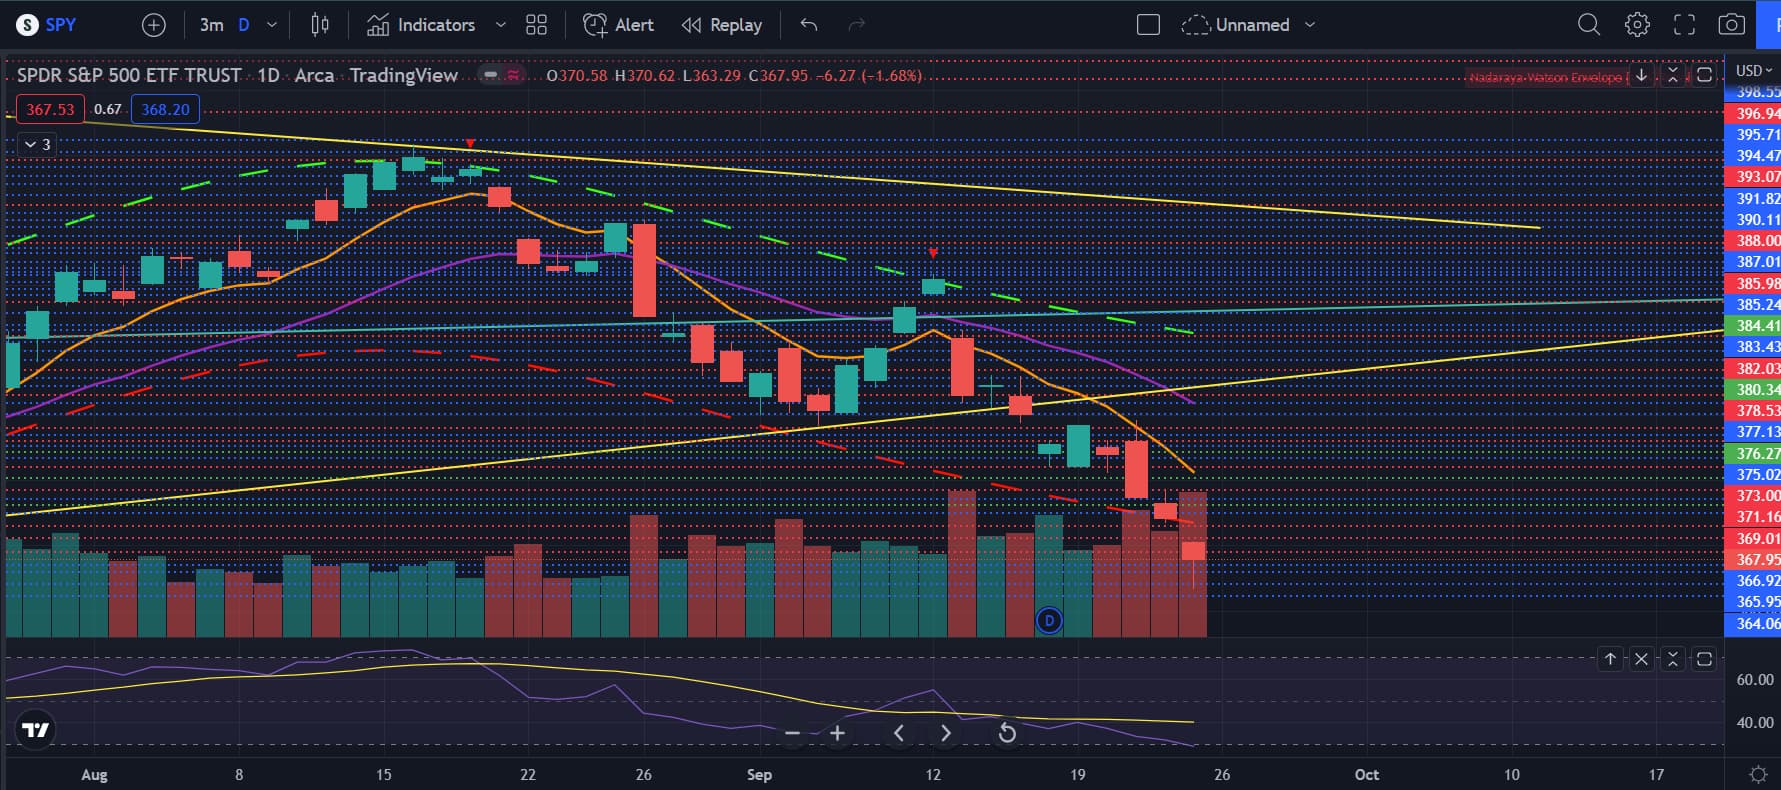Undo the last chart action
Screen dimensions: 1781x790
(809, 25)
